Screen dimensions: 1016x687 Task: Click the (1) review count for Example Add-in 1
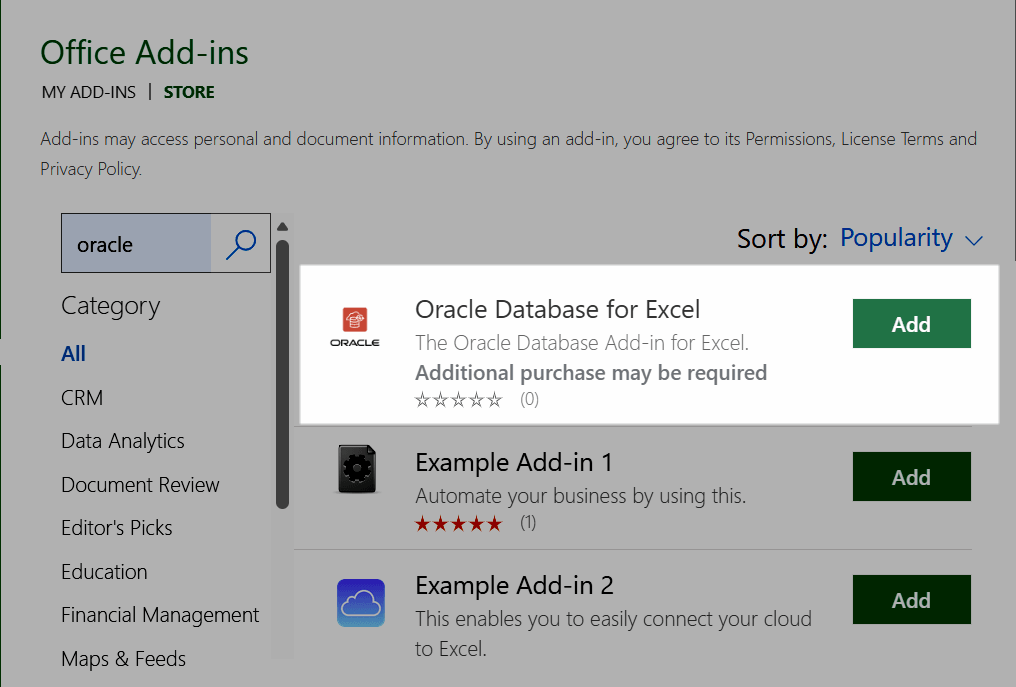point(527,521)
